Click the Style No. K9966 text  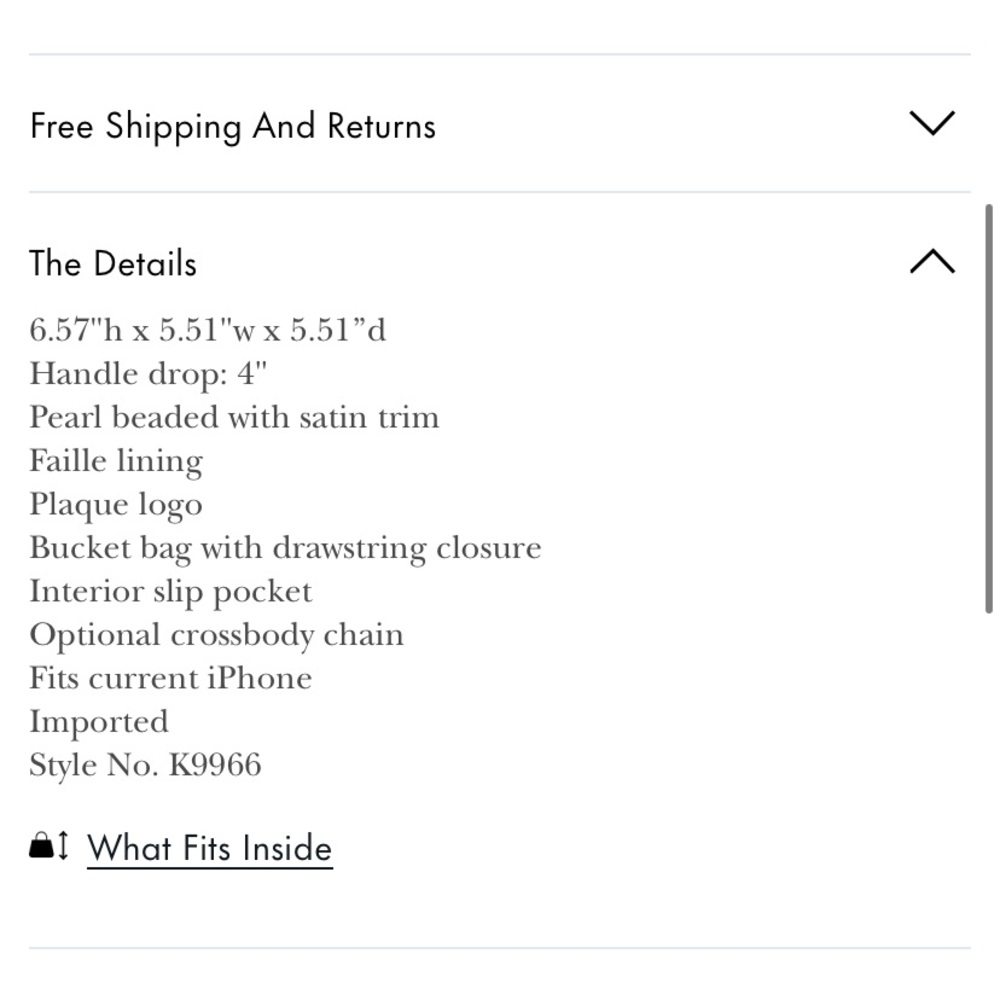pyautogui.click(x=145, y=765)
